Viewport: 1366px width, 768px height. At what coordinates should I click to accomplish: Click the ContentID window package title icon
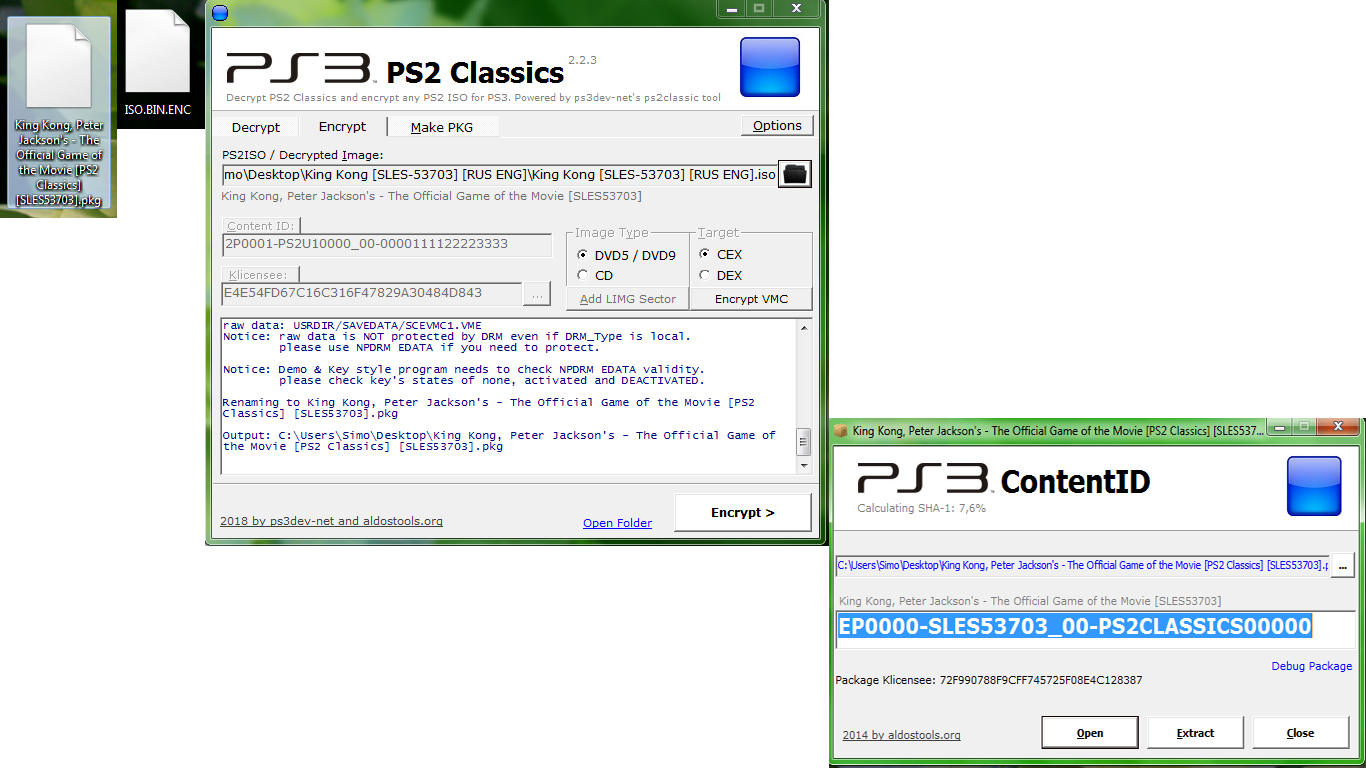tap(840, 431)
